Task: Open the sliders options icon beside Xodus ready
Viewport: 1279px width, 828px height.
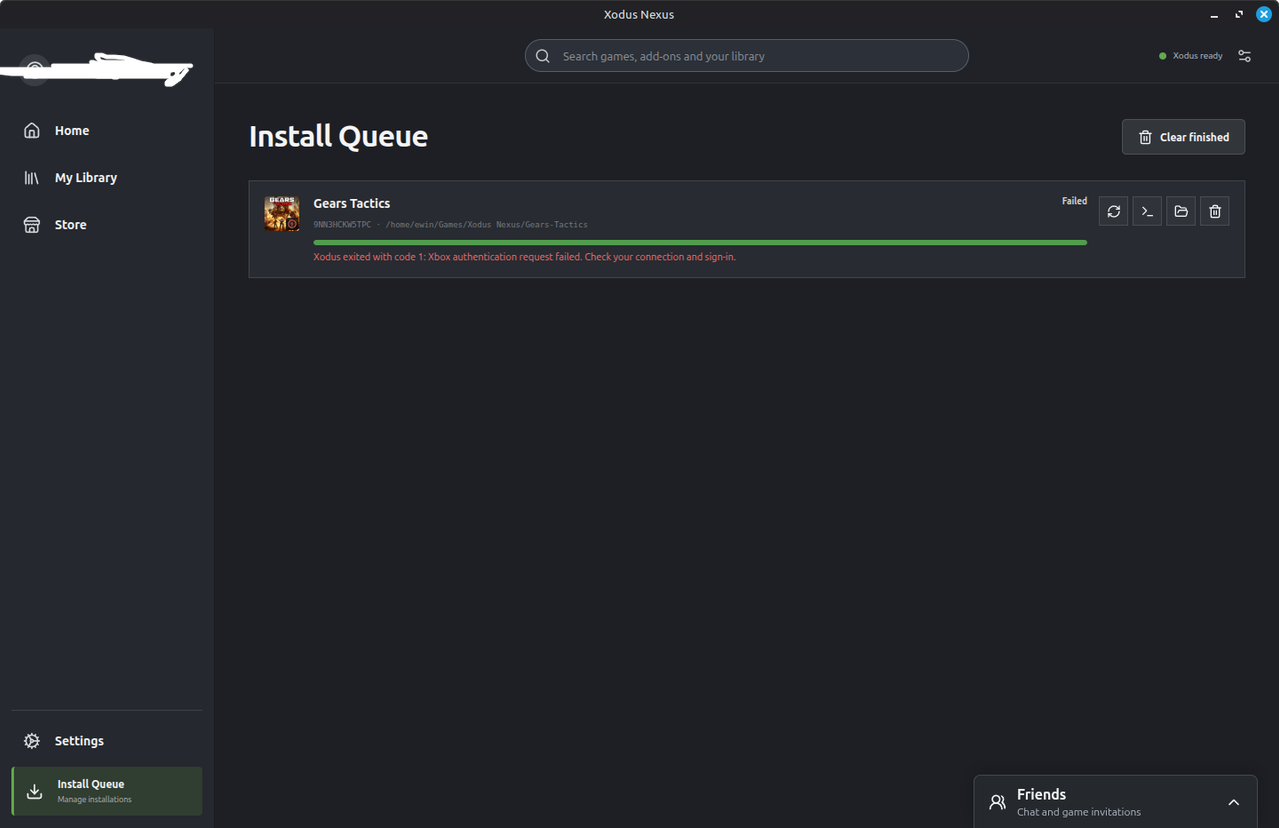Action: 1245,56
